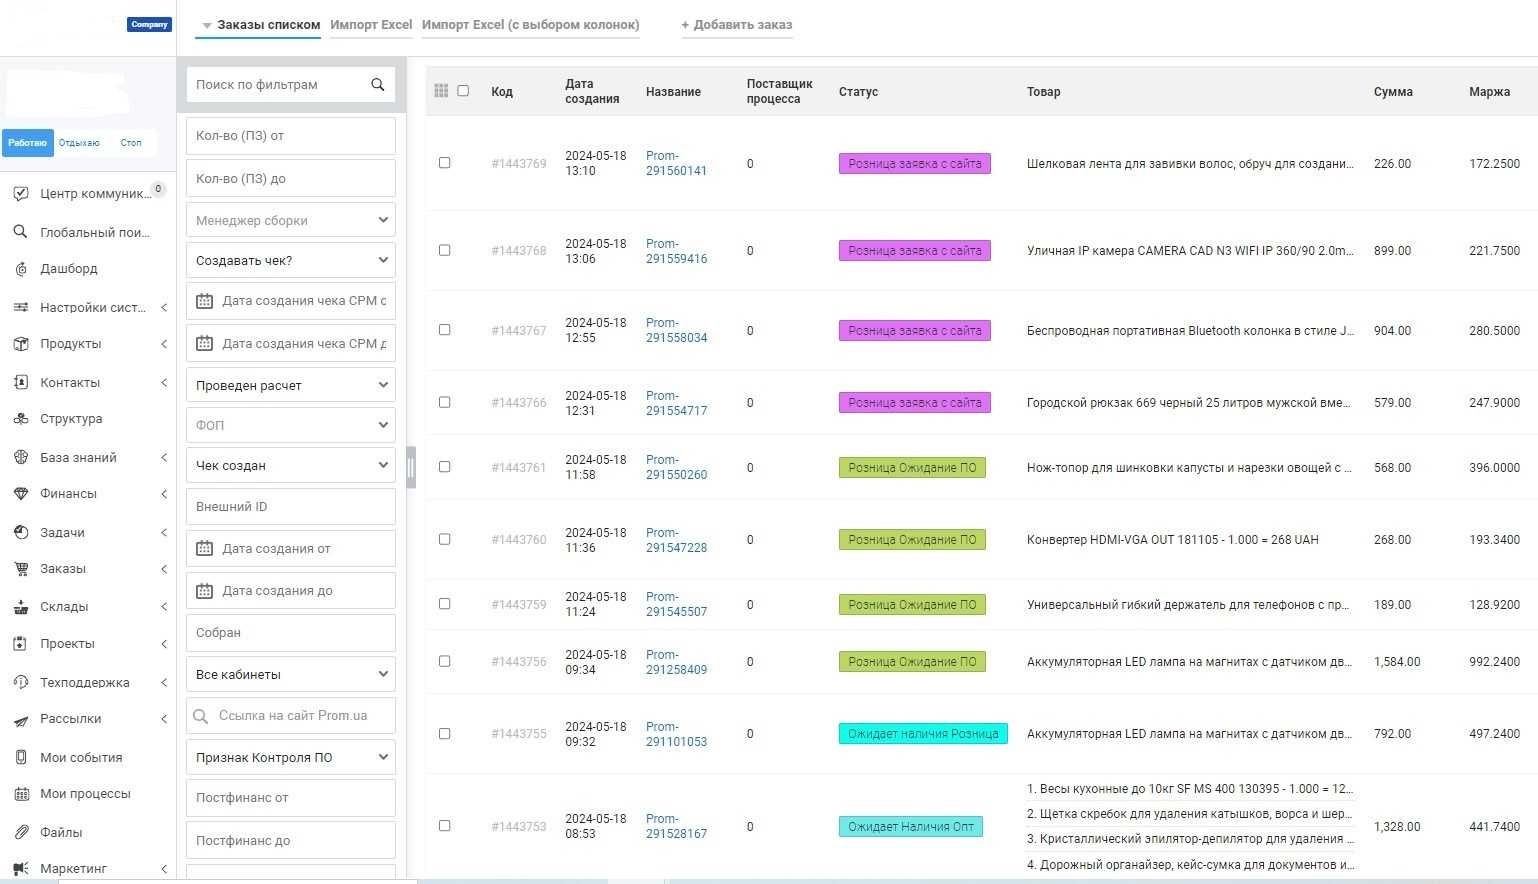This screenshot has width=1538, height=884.
Task: Click Настройки системы sliders icon
Action: point(20,307)
